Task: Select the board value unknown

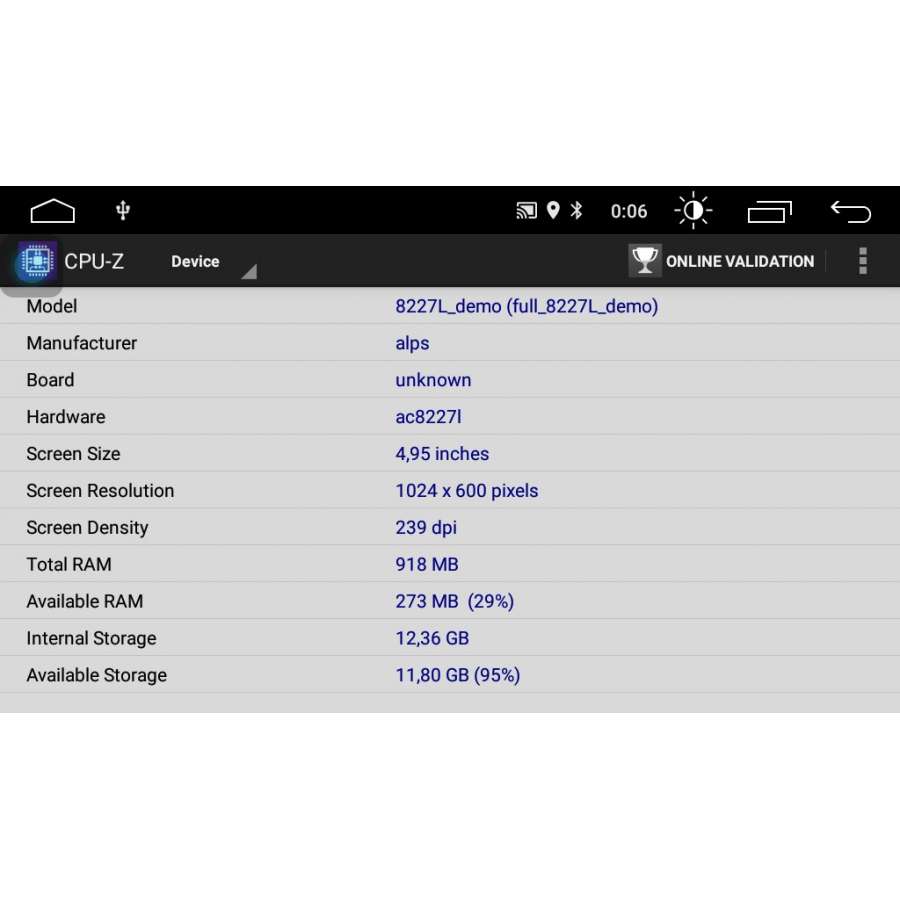Action: (x=433, y=380)
